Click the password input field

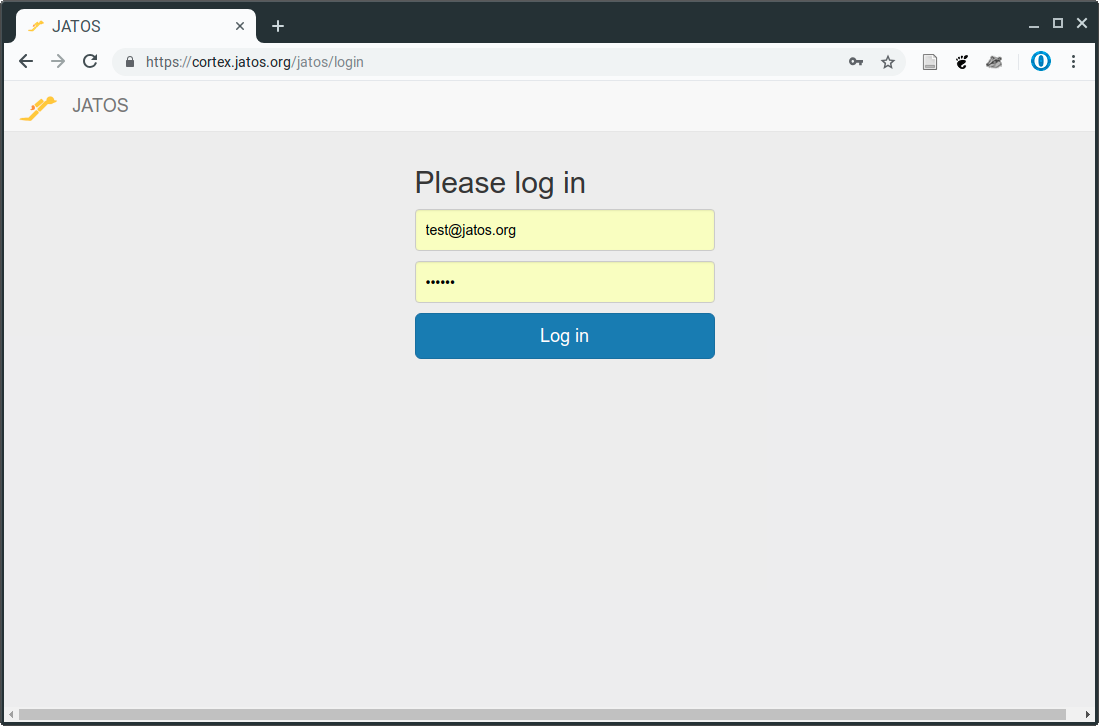coord(565,282)
